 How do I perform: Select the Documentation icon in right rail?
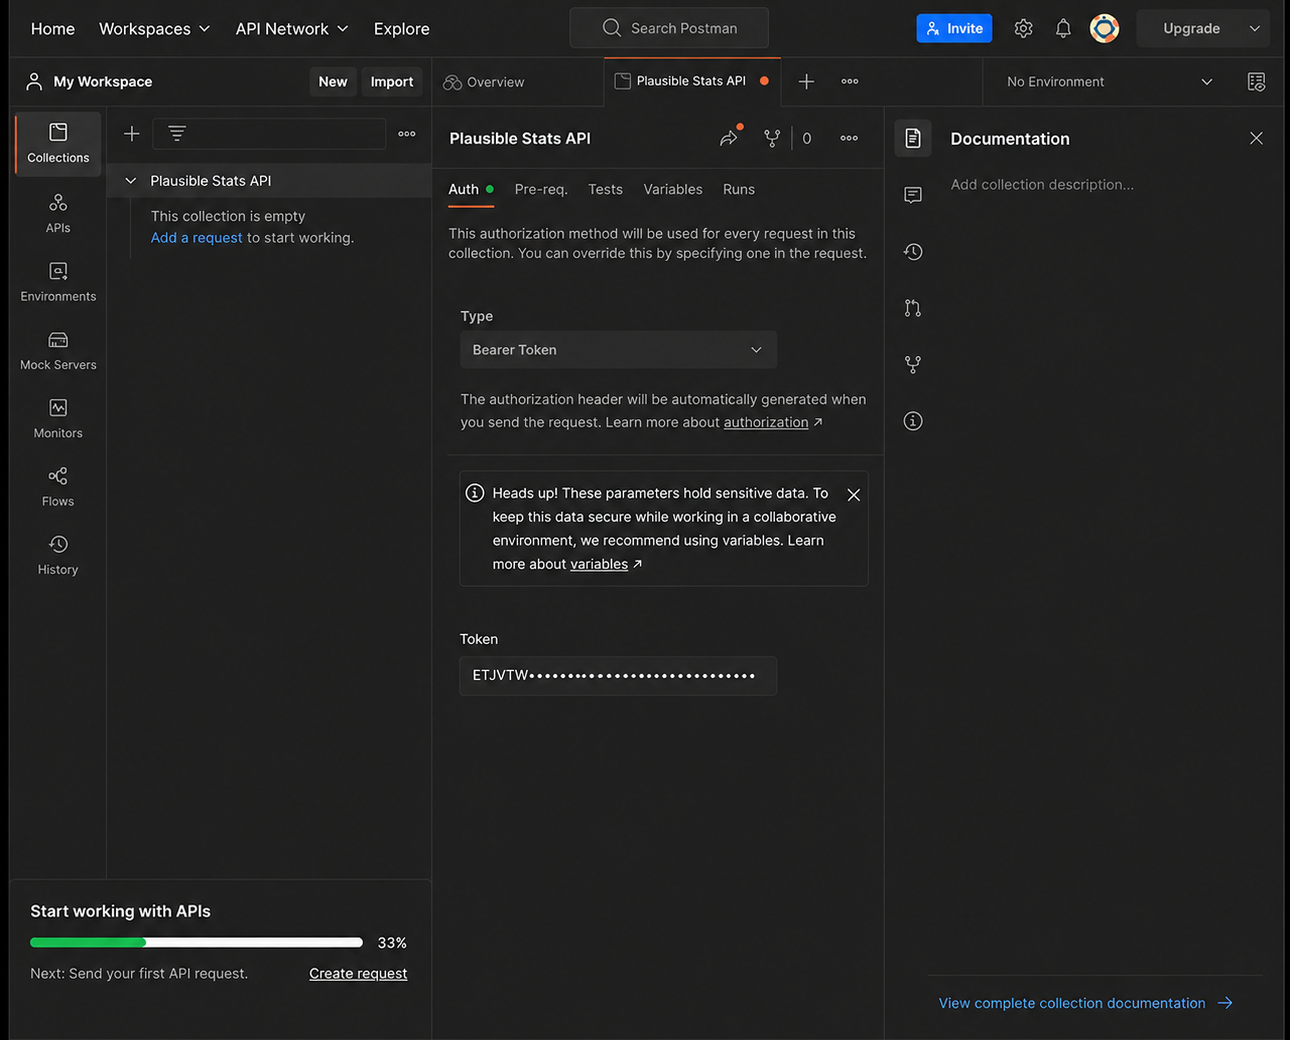click(913, 138)
